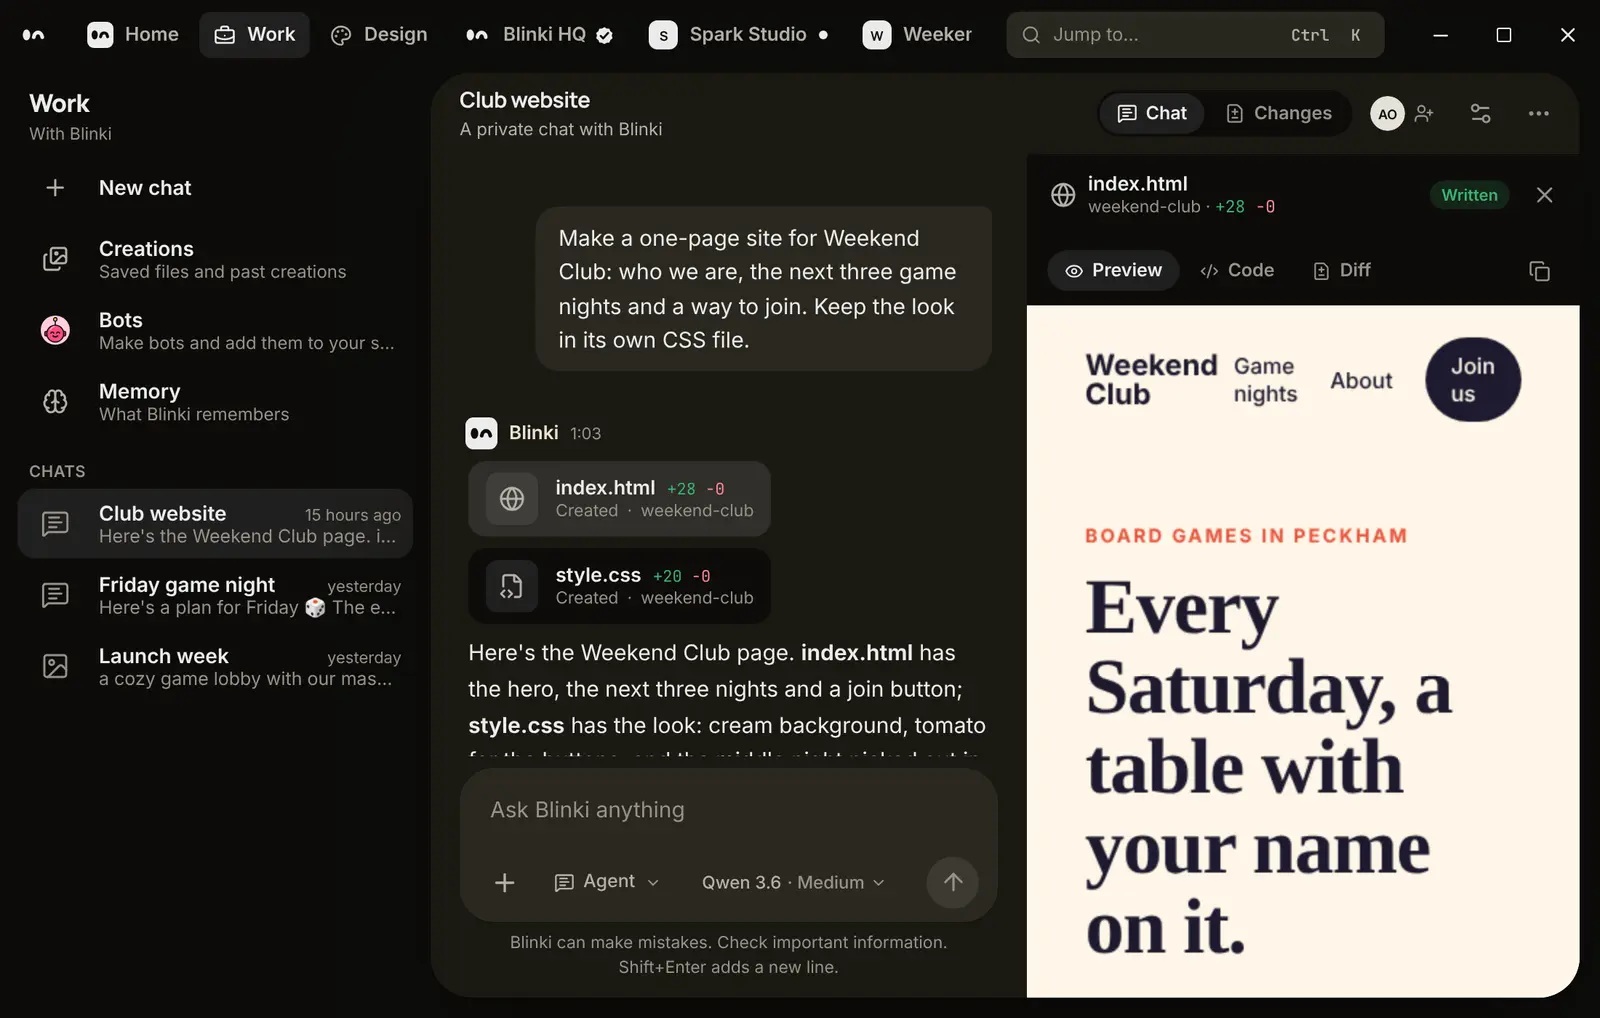Click Game nights link in preview
This screenshot has height=1018, width=1600.
[1265, 380]
